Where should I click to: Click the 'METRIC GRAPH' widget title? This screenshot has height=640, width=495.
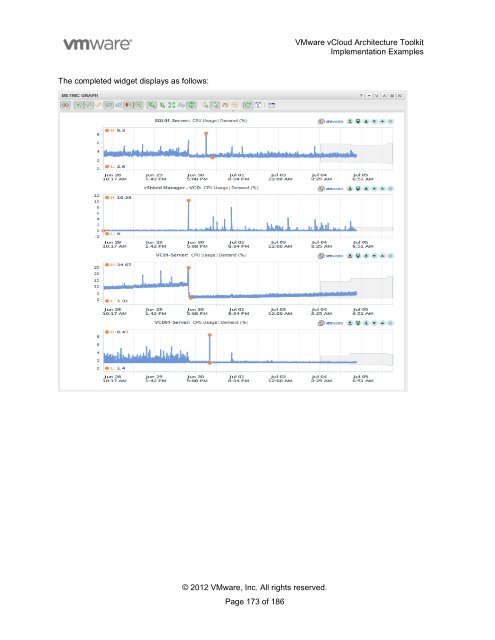tap(80, 96)
